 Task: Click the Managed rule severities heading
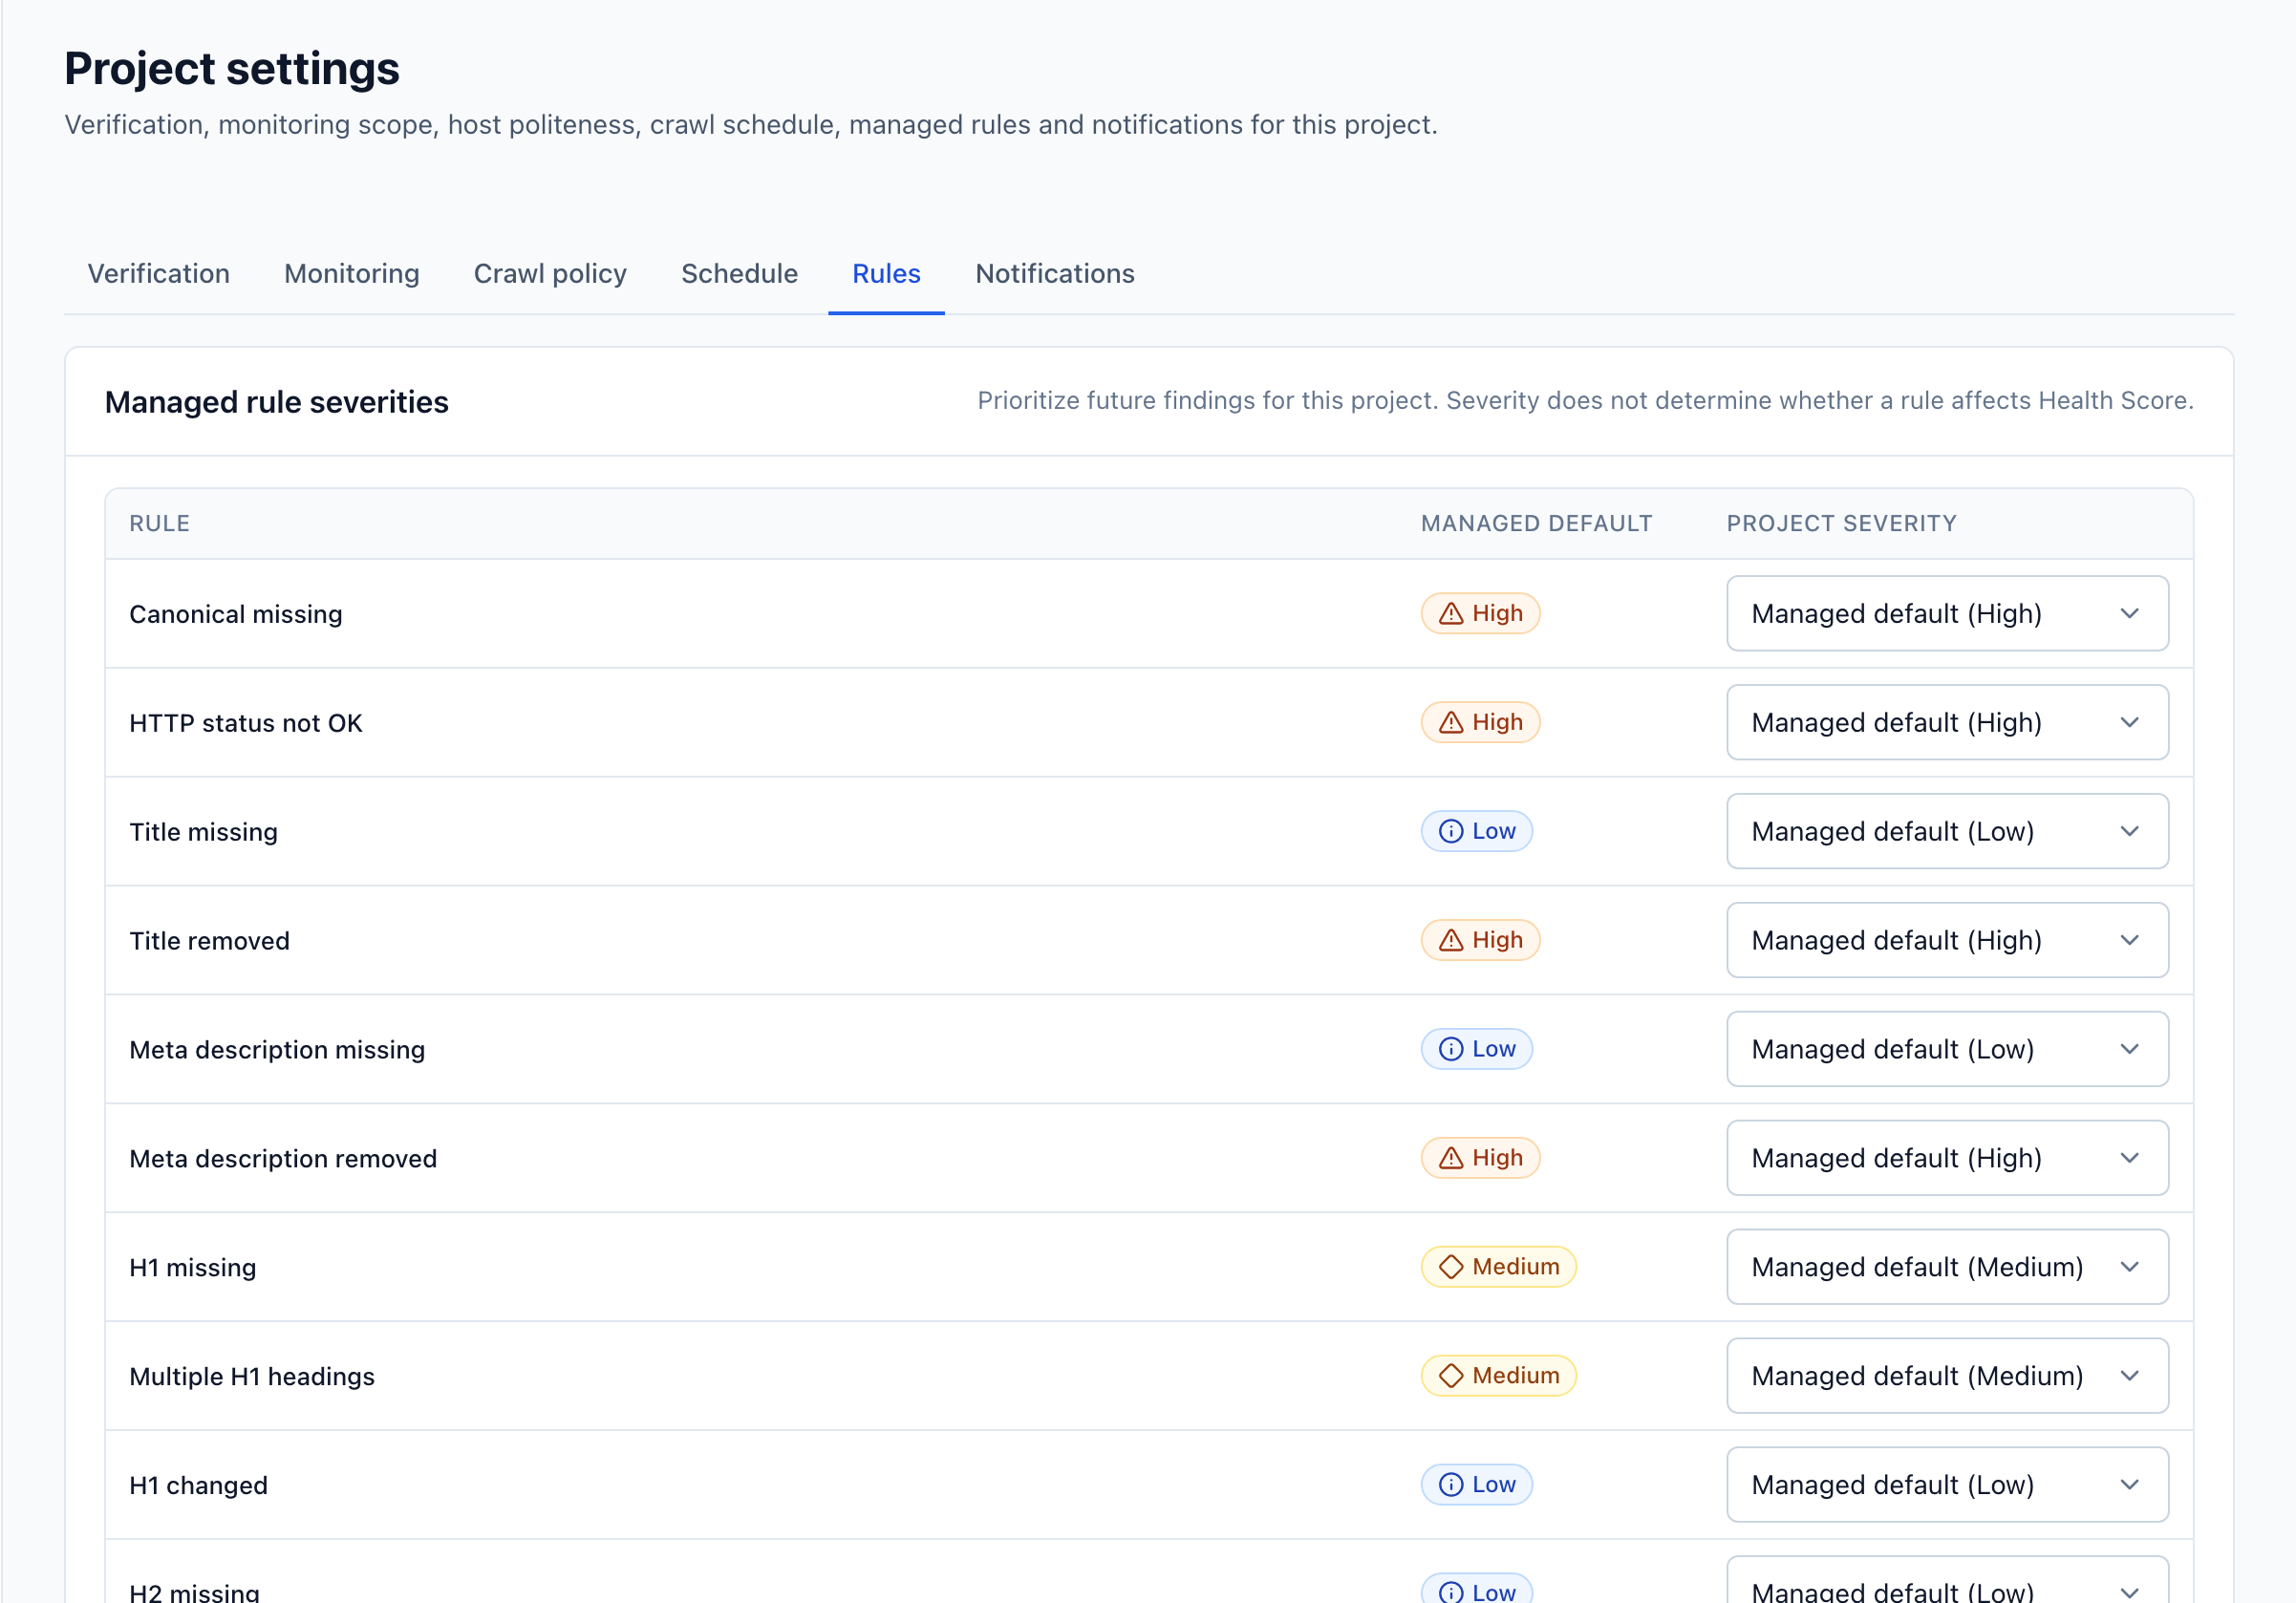click(277, 402)
